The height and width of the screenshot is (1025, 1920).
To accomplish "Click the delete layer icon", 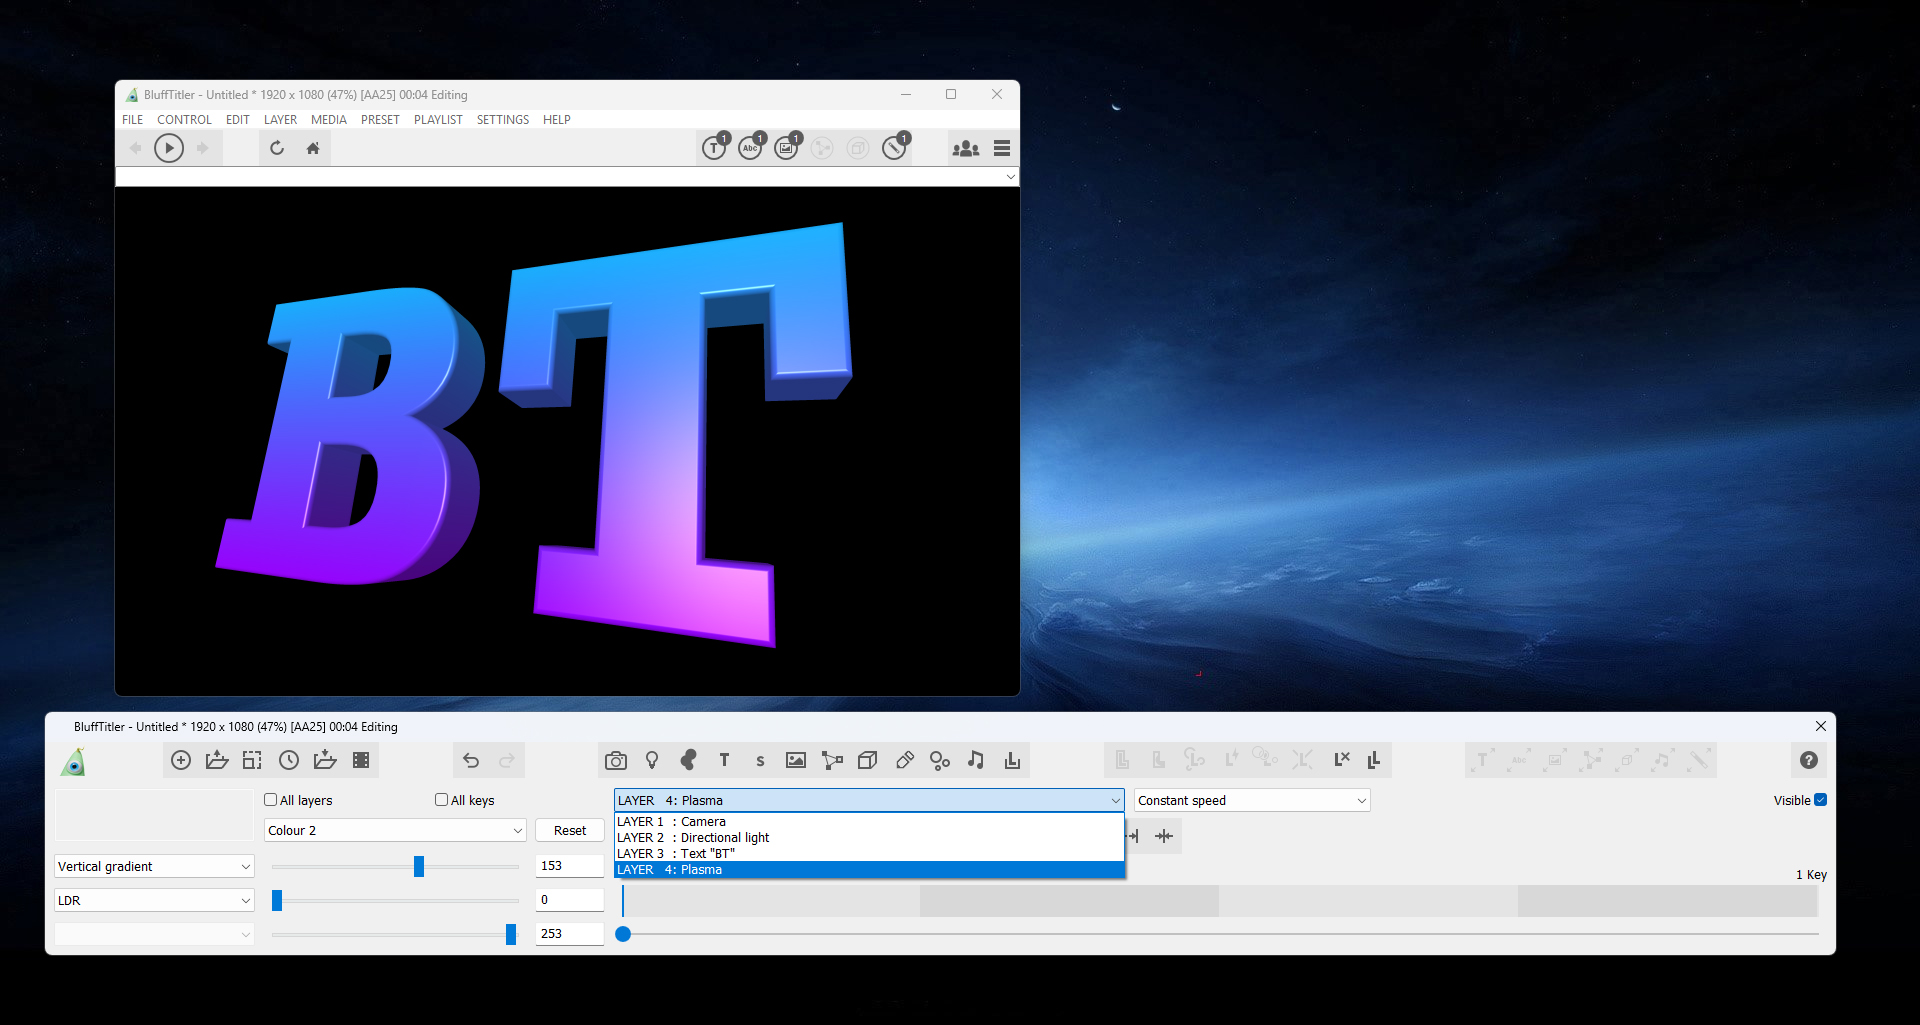I will point(1341,760).
